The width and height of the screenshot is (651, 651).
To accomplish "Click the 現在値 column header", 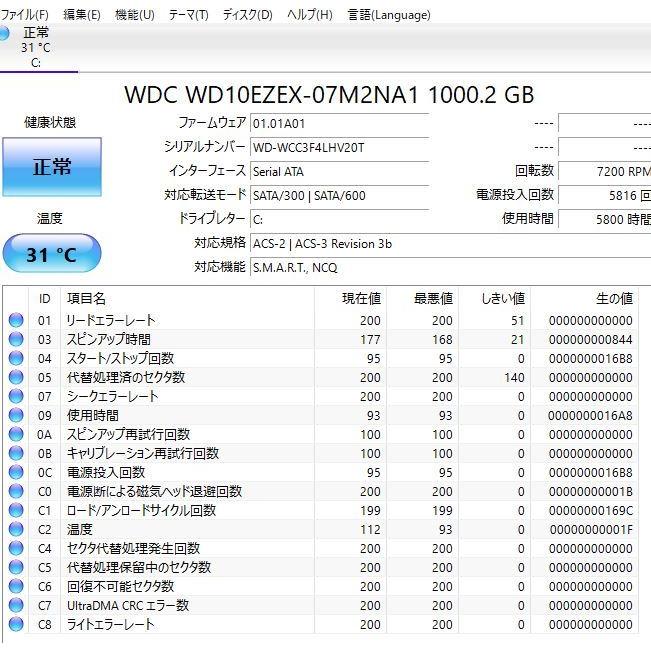I will [x=350, y=299].
